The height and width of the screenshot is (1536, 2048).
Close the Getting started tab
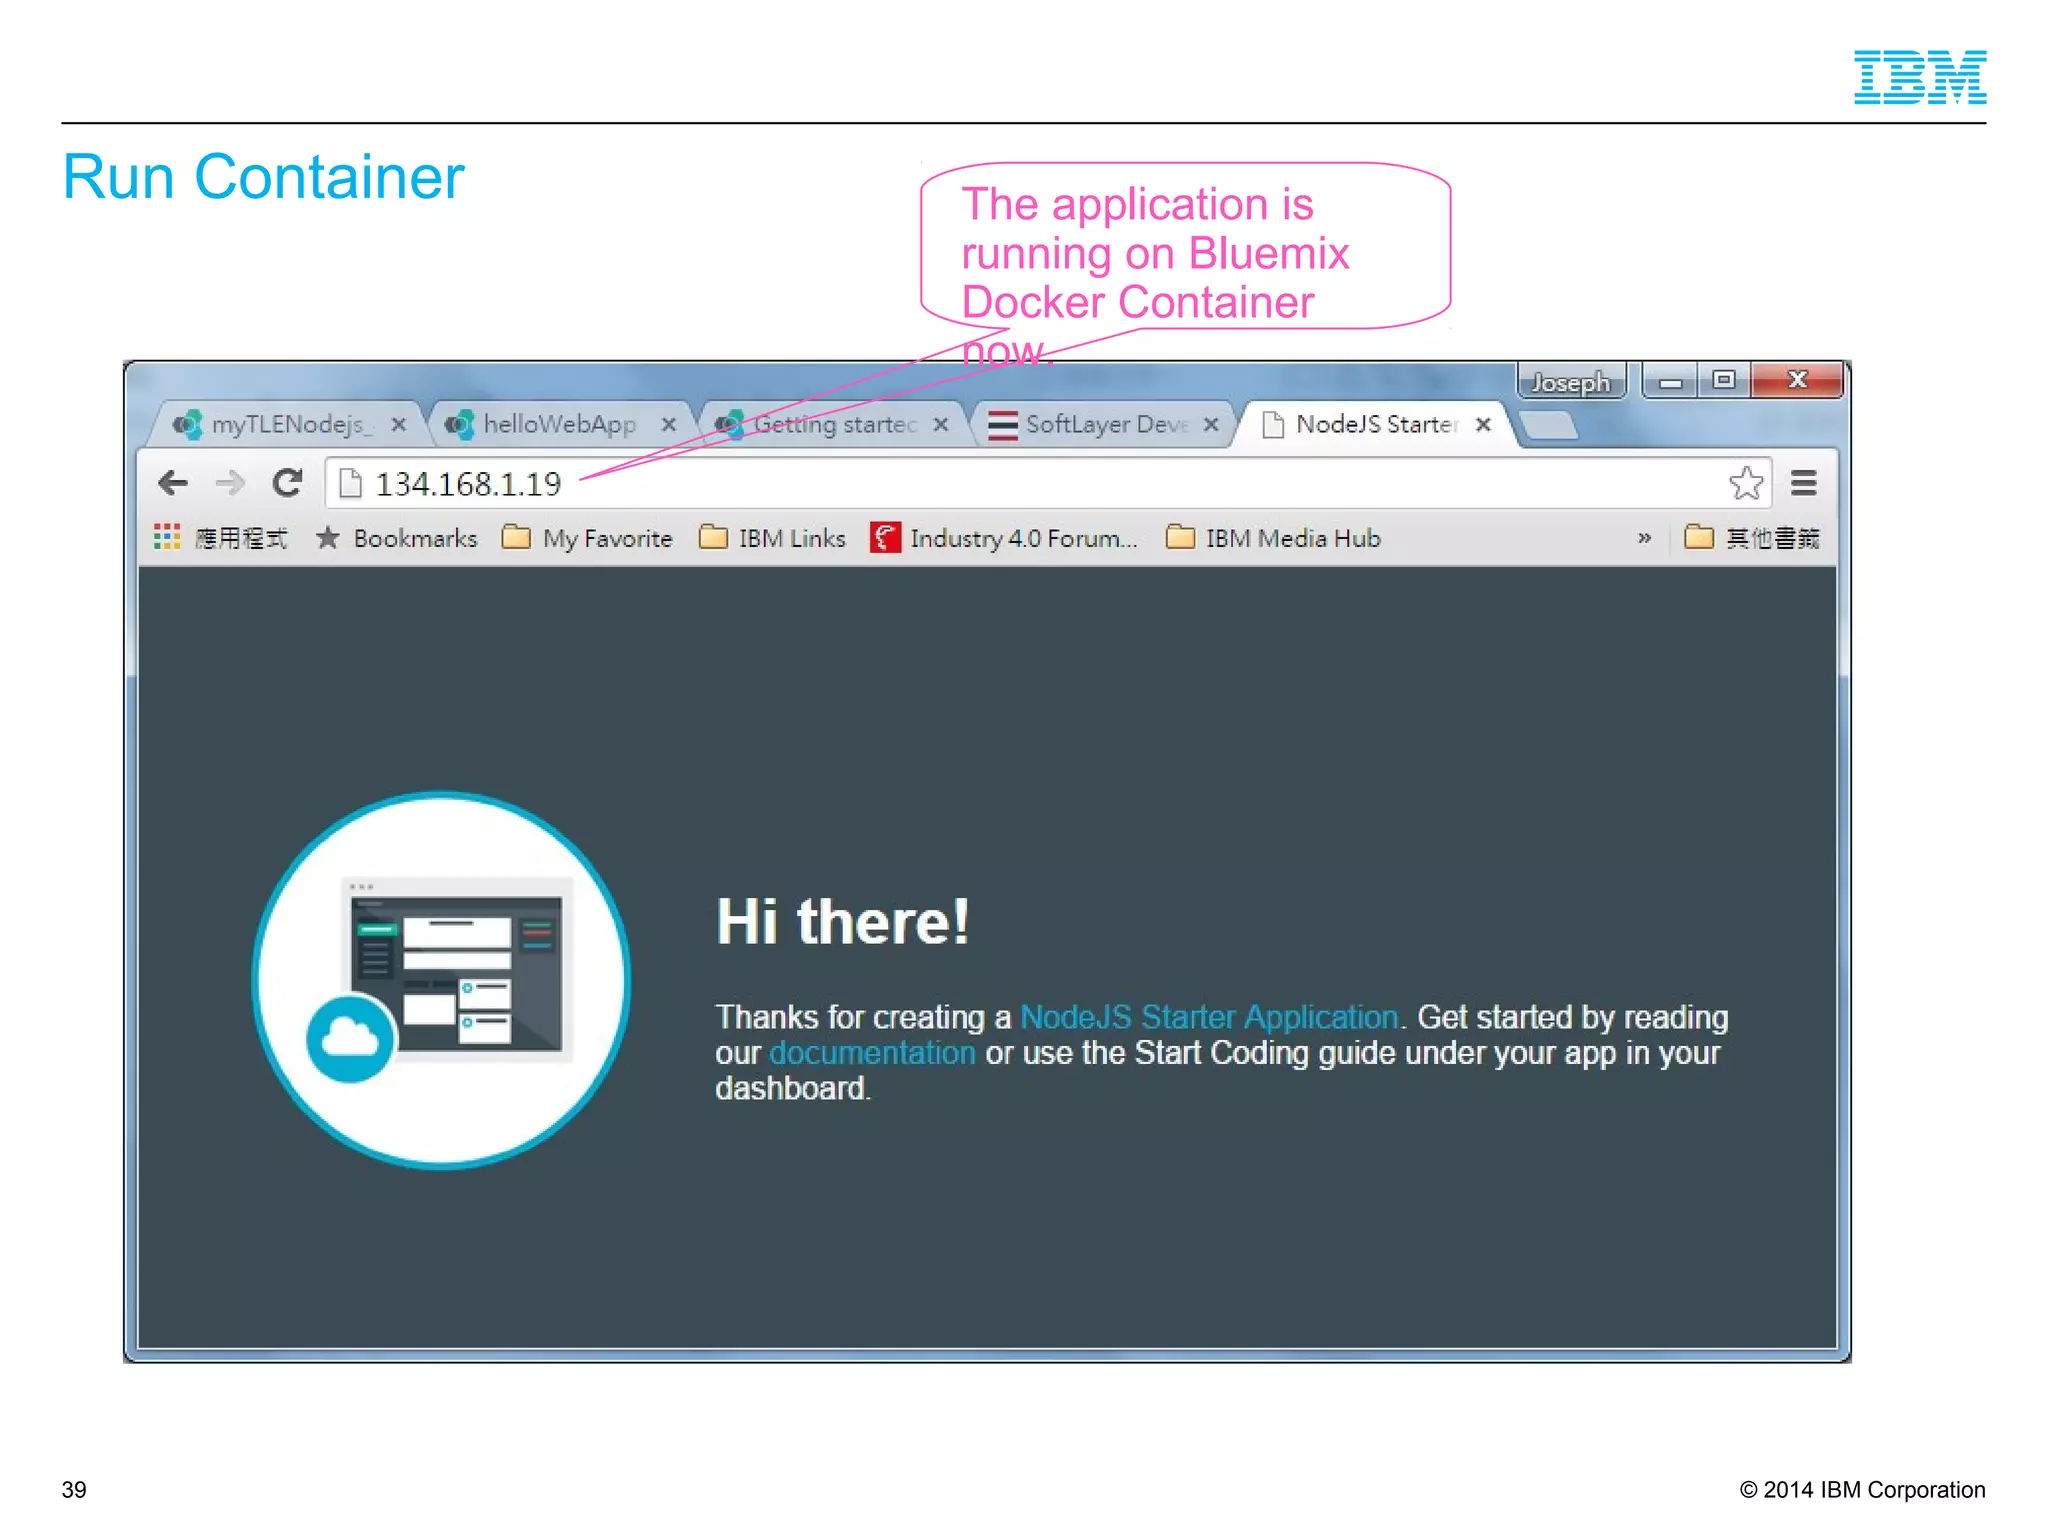click(941, 425)
